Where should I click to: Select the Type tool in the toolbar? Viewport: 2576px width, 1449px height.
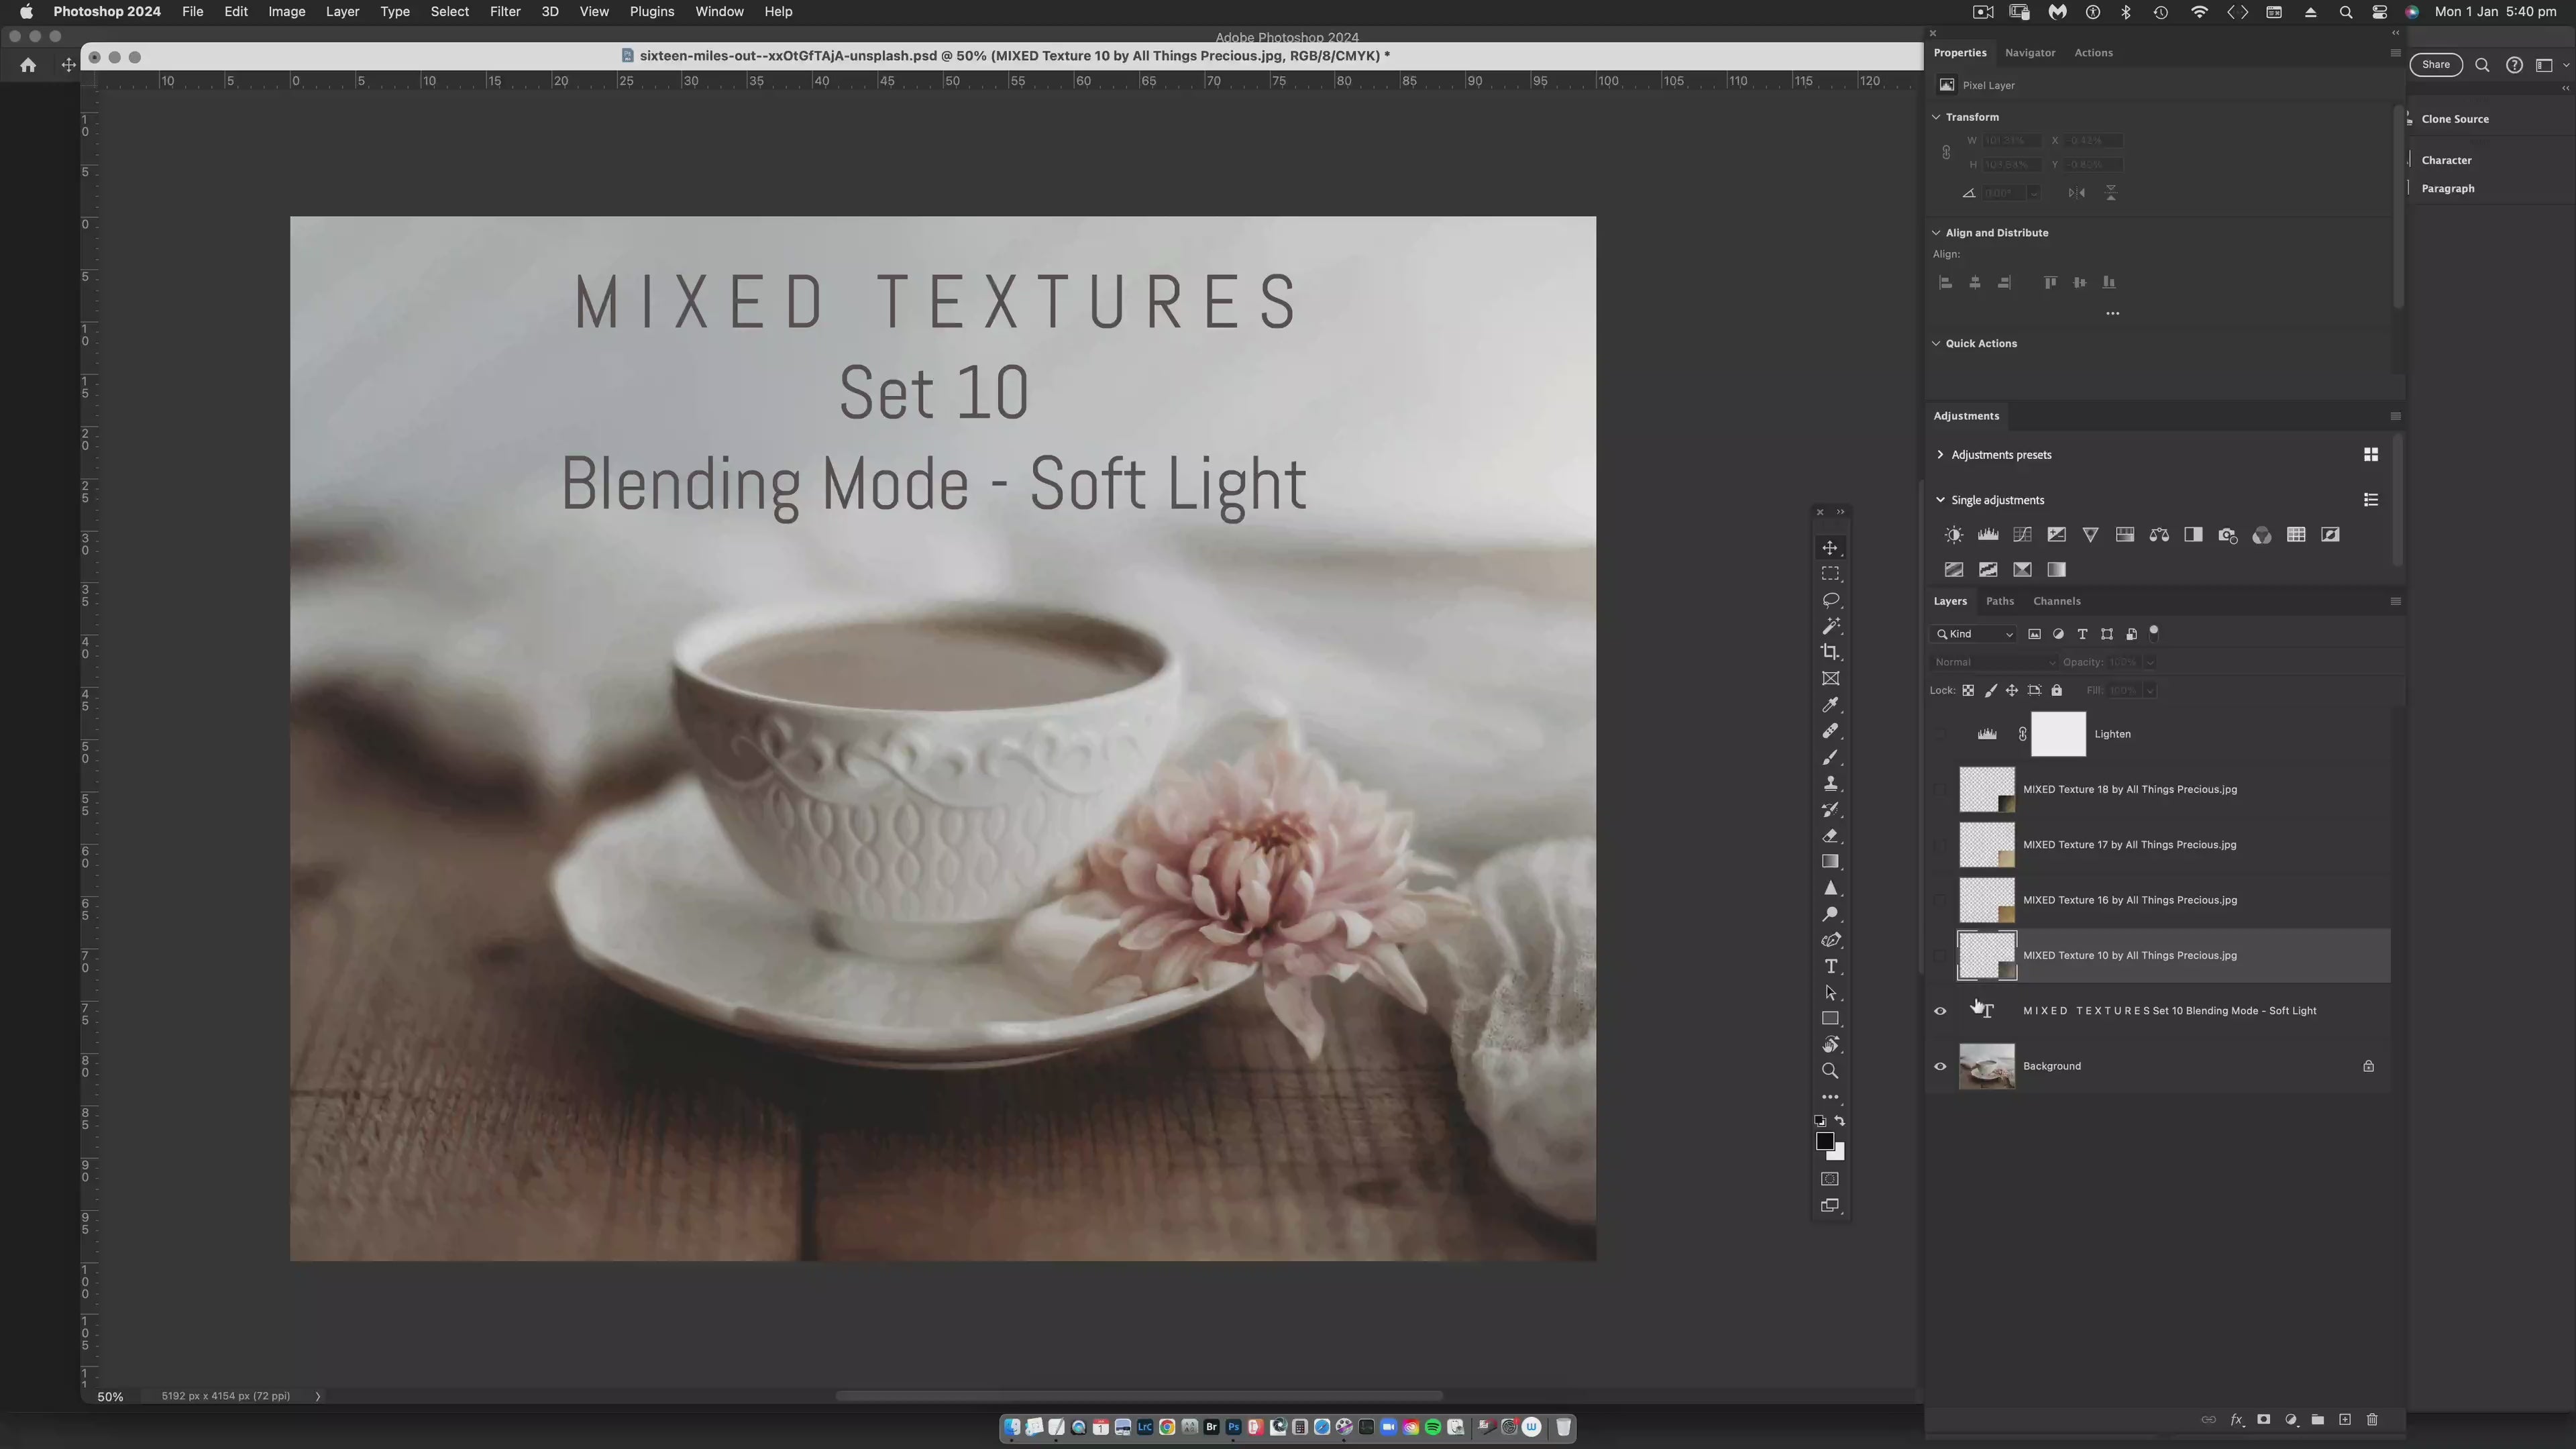pos(1831,967)
